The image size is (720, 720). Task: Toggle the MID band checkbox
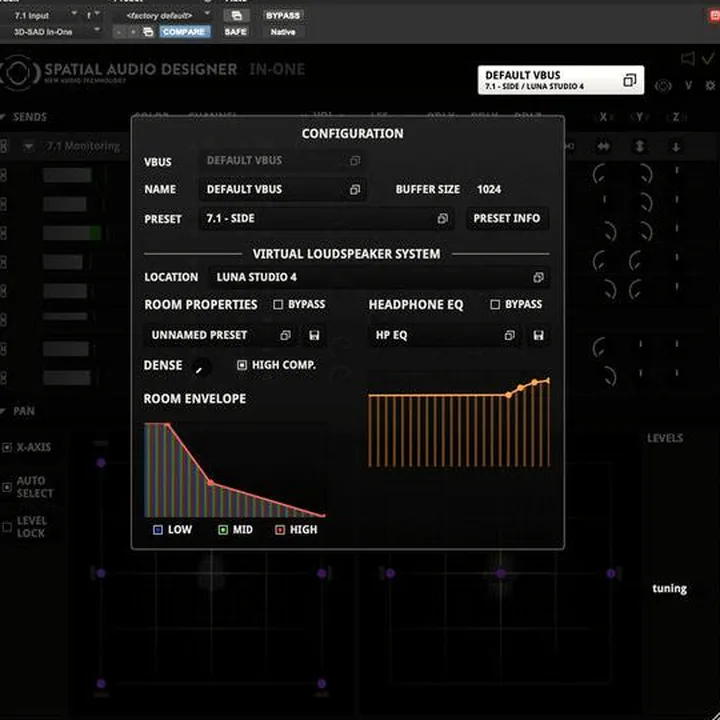pos(223,530)
